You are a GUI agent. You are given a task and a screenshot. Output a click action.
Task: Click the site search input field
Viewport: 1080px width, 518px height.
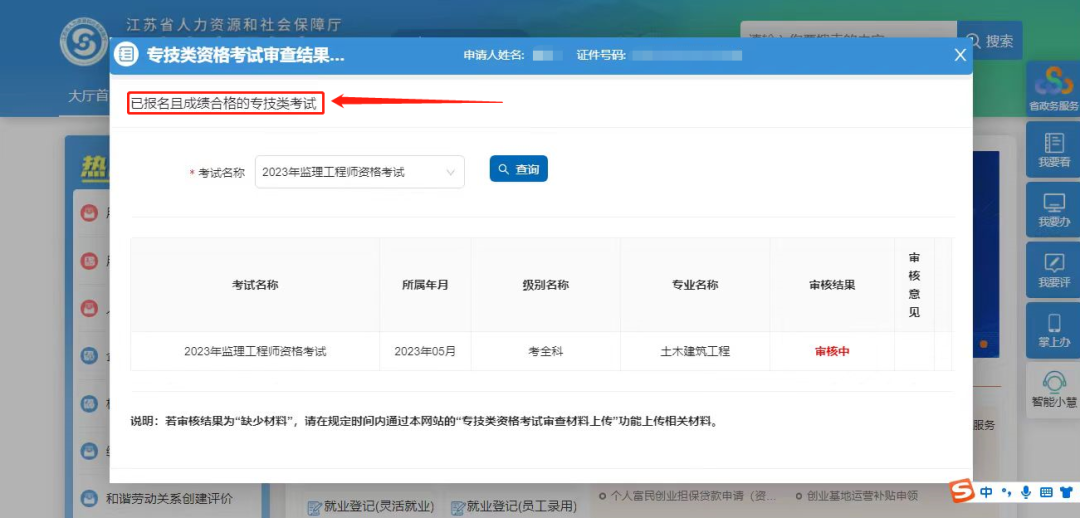pos(847,41)
